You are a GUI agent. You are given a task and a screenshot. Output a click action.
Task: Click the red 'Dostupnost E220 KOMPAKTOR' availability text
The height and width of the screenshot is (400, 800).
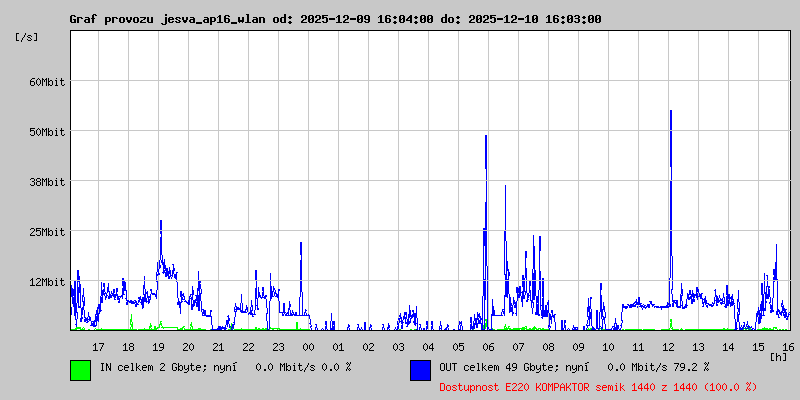598,386
